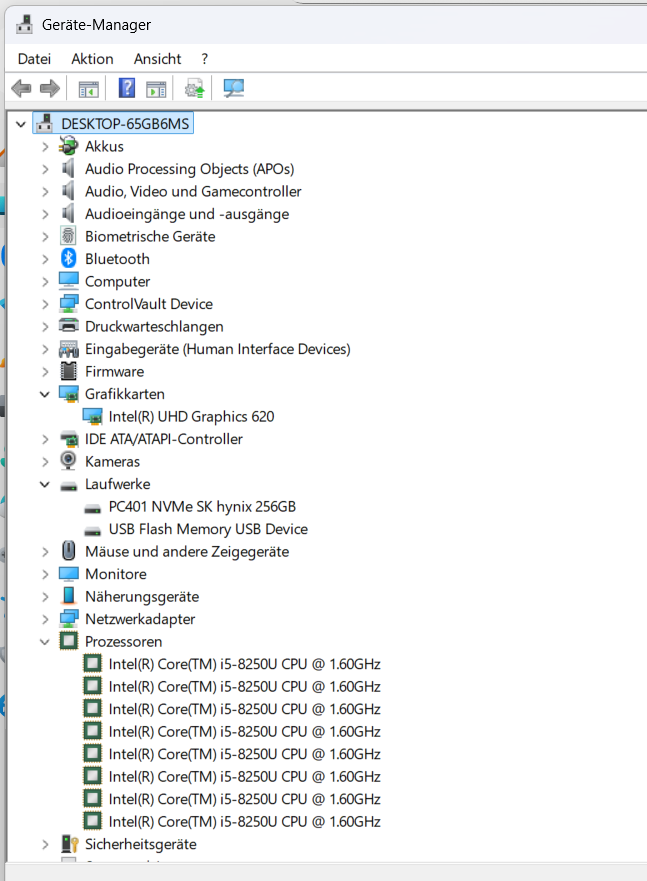Image resolution: width=647 pixels, height=881 pixels.
Task: Scan for hardware changes toolbar icon
Action: pyautogui.click(x=234, y=88)
